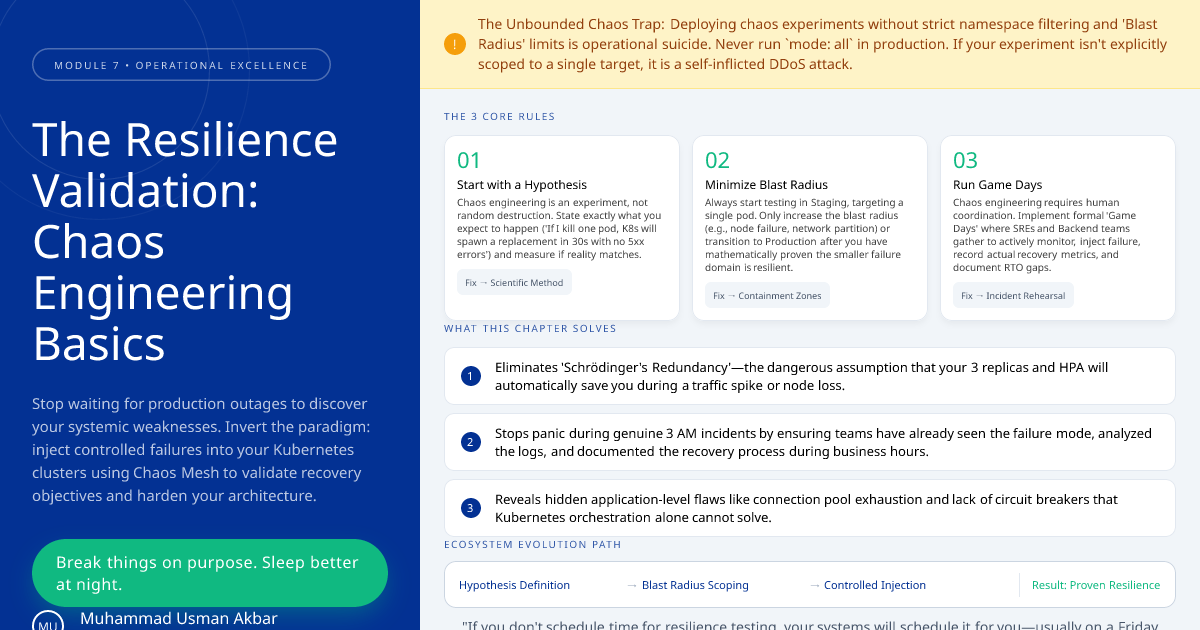The image size is (1200, 630).
Task: Click the Schrödinger's Redundancy list item
Action: click(810, 376)
